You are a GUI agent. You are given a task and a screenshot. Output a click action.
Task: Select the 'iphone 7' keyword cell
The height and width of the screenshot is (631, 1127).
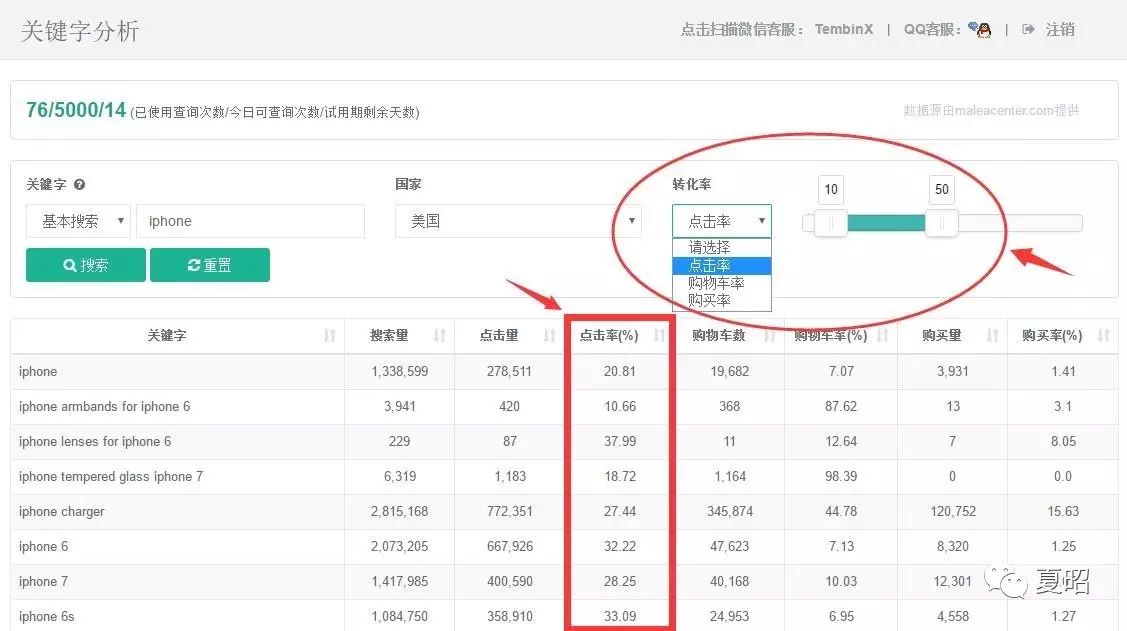click(x=43, y=581)
